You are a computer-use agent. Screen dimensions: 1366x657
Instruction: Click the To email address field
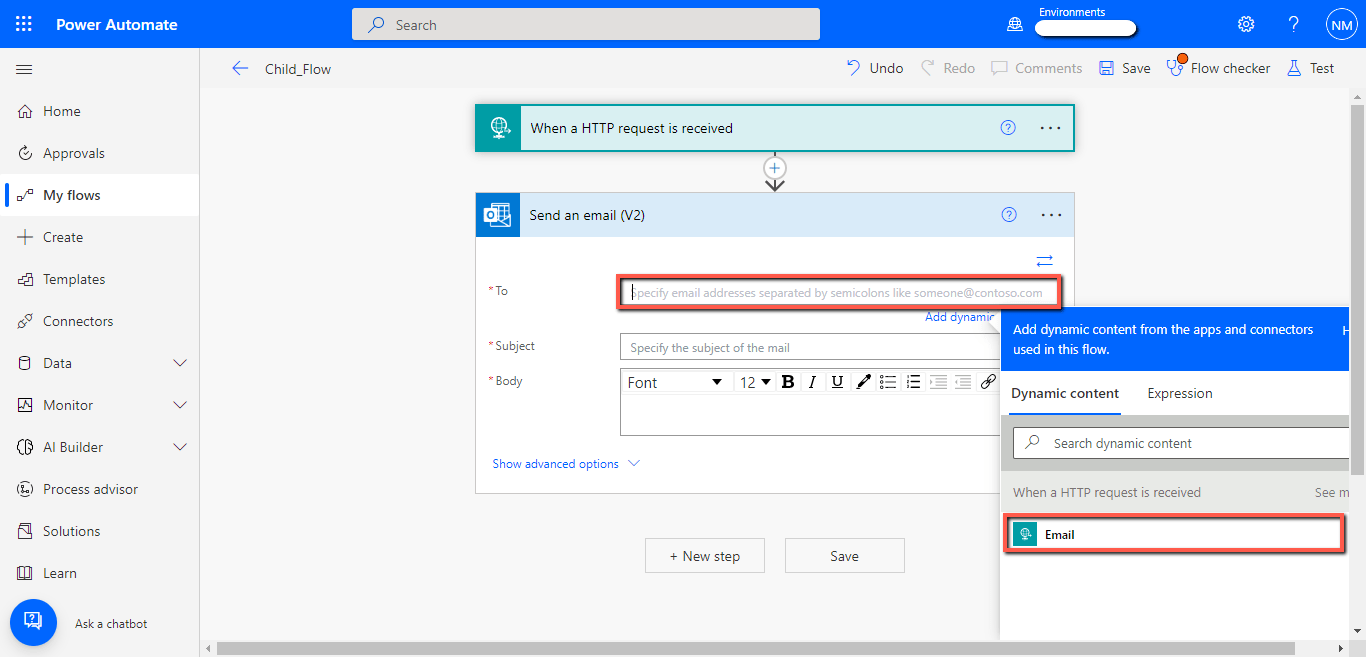point(839,293)
